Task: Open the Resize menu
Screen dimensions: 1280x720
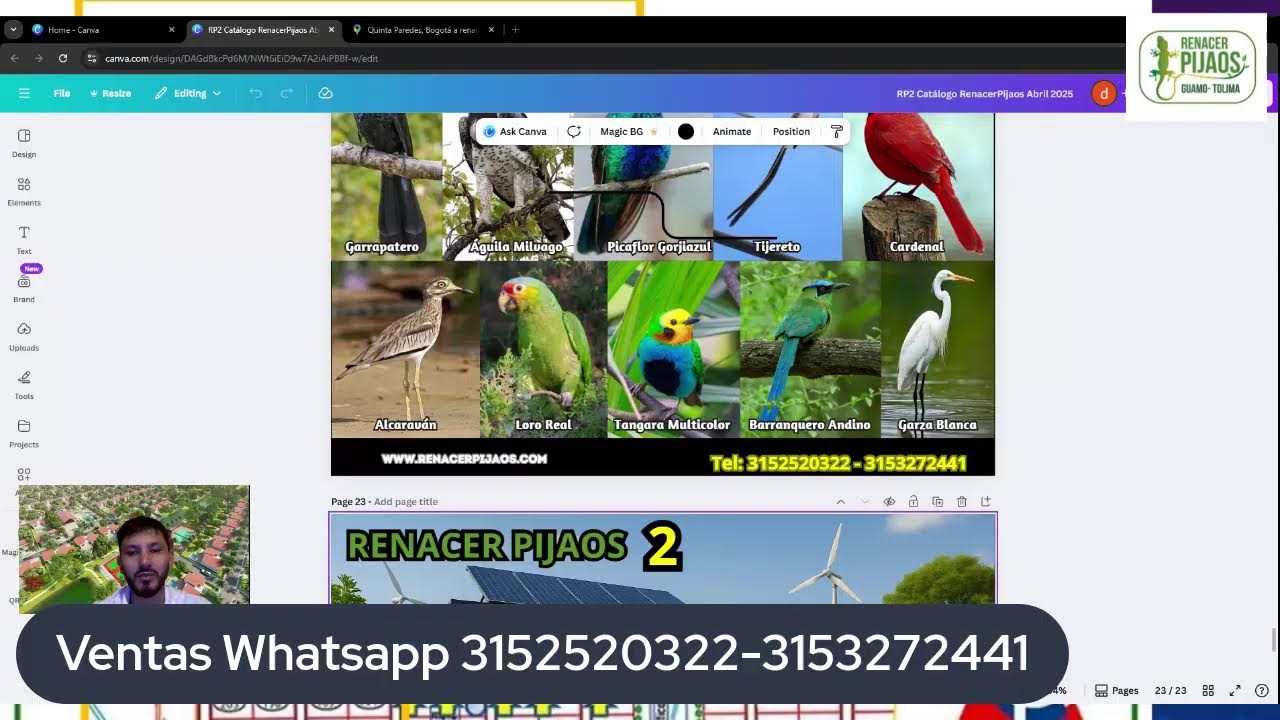Action: point(110,93)
